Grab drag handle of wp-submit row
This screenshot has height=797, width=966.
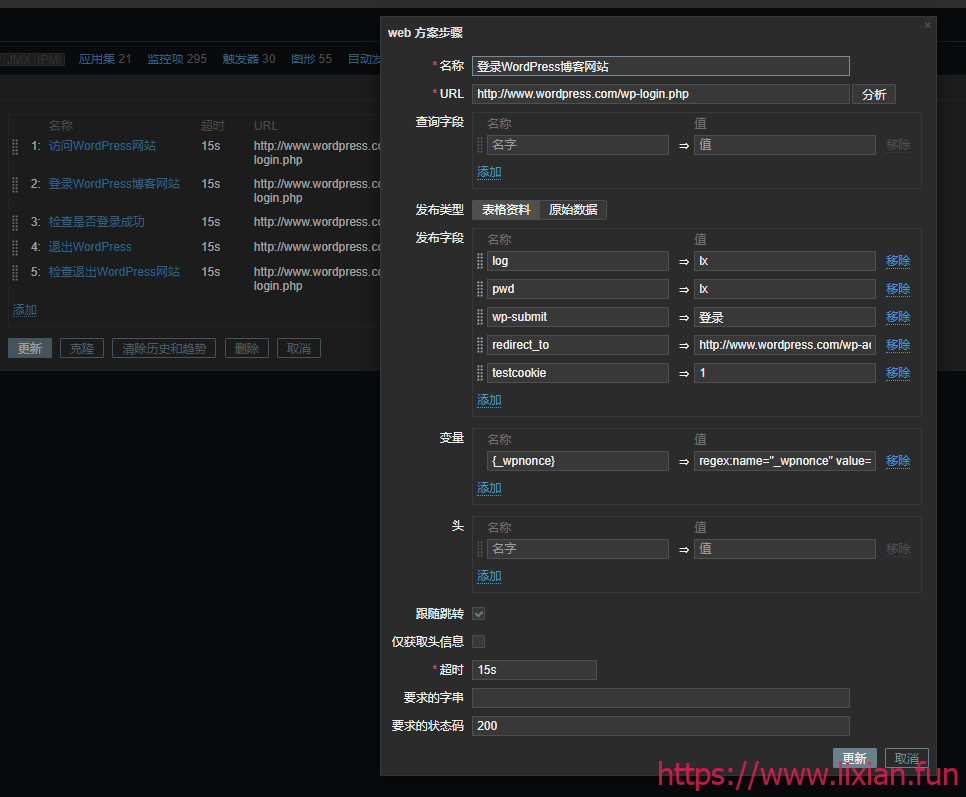coord(480,317)
